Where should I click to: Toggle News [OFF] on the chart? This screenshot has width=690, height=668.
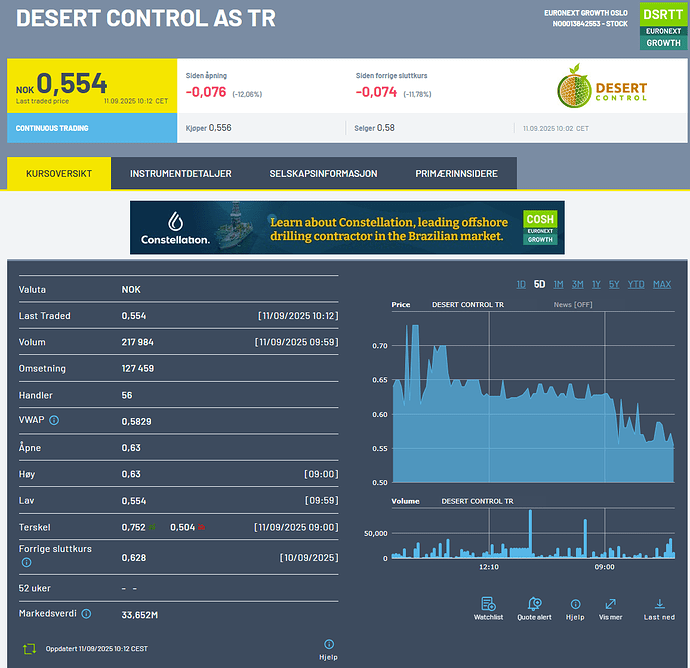(573, 305)
